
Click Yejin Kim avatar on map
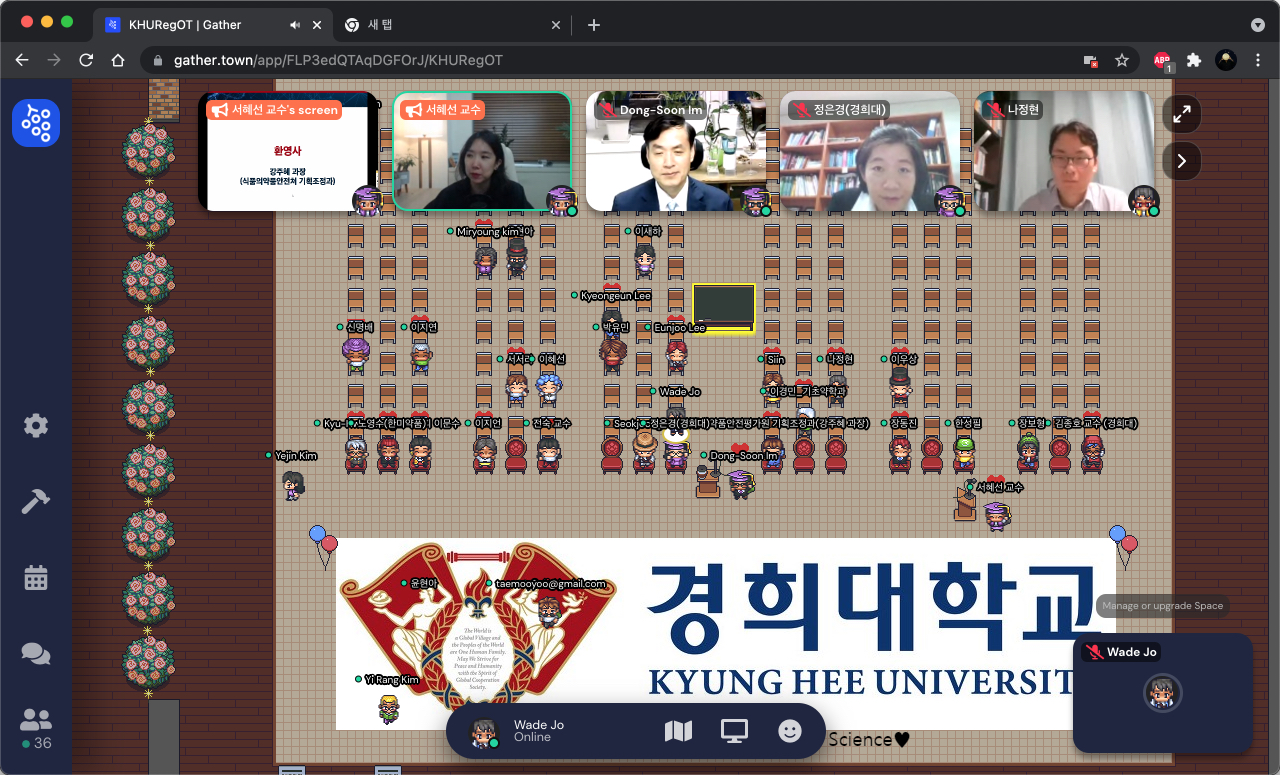292,485
